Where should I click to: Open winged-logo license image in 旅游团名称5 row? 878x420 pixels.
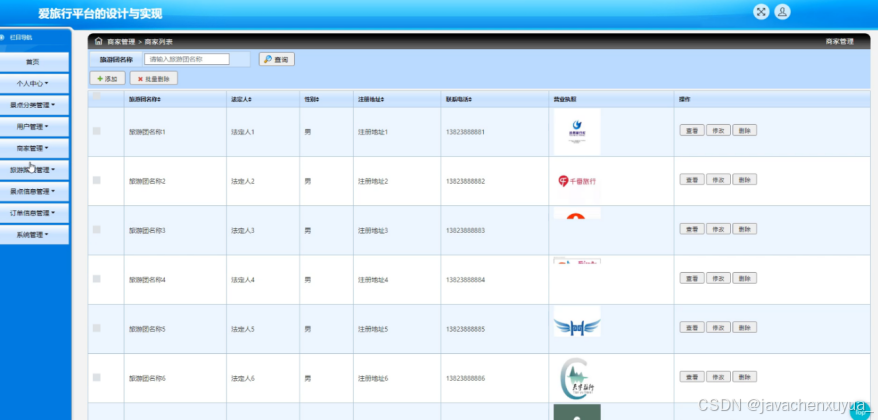pyautogui.click(x=577, y=321)
